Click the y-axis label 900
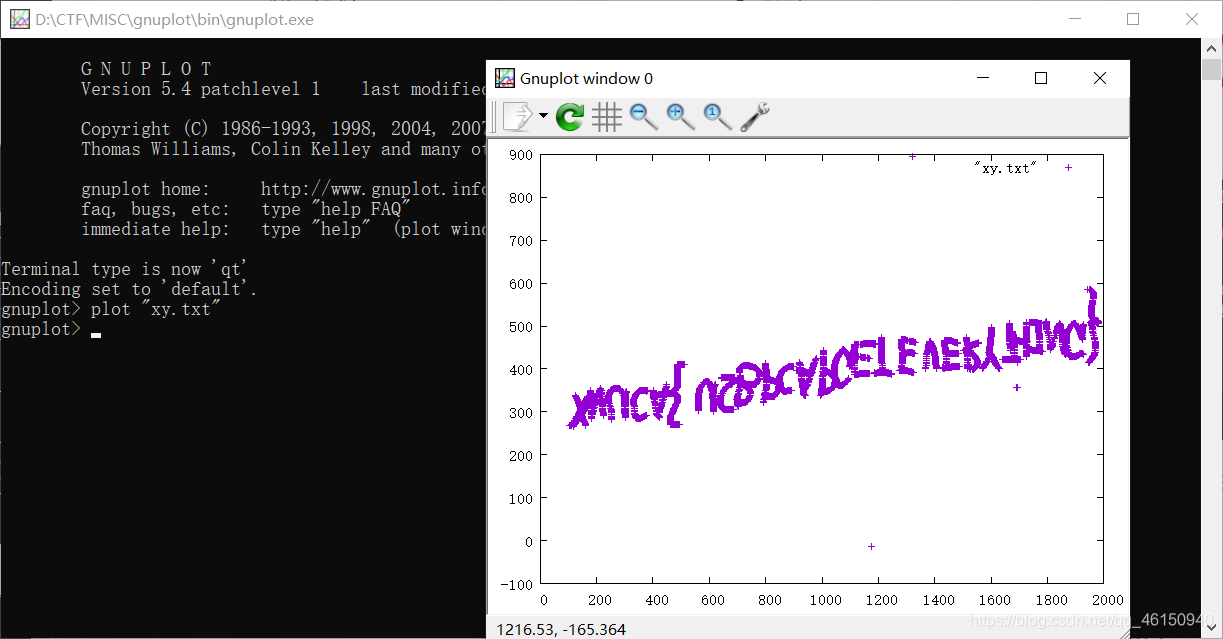 521,154
